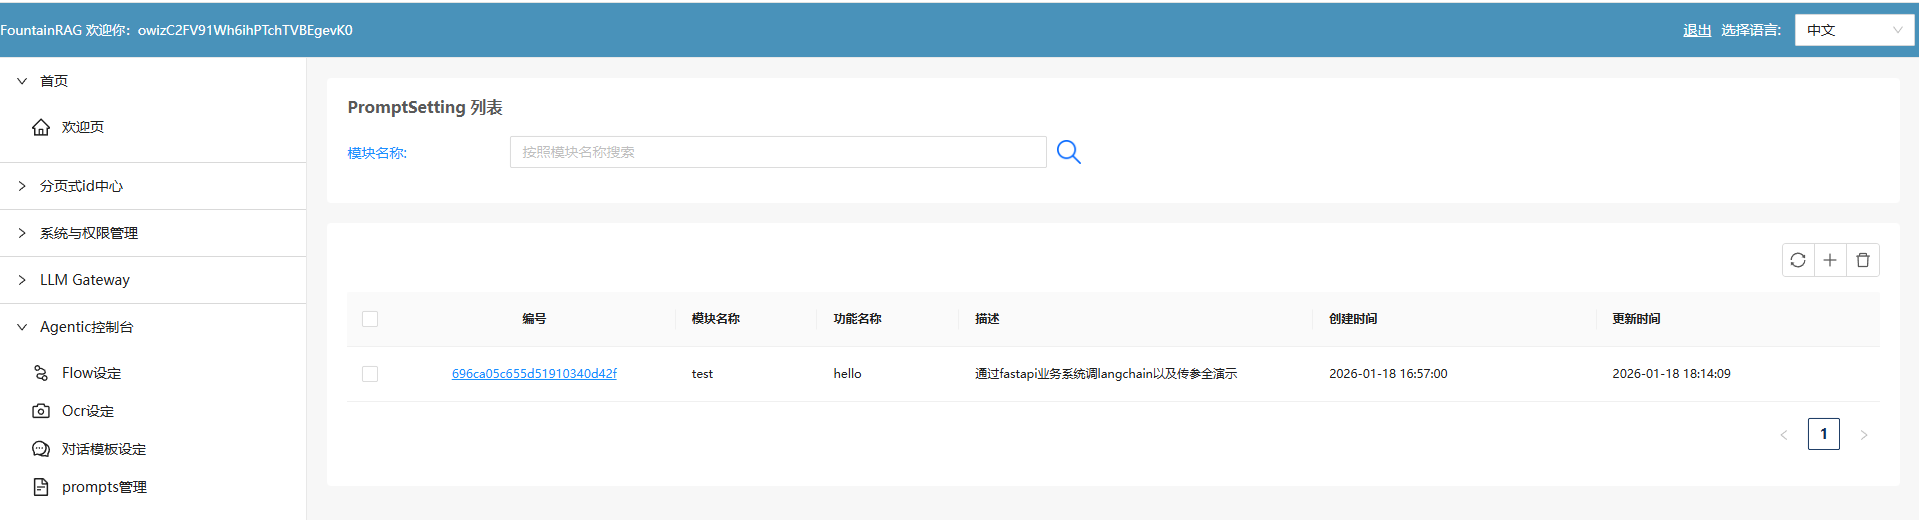Open record link 696ca05c655d51910340d42f

pyautogui.click(x=534, y=374)
